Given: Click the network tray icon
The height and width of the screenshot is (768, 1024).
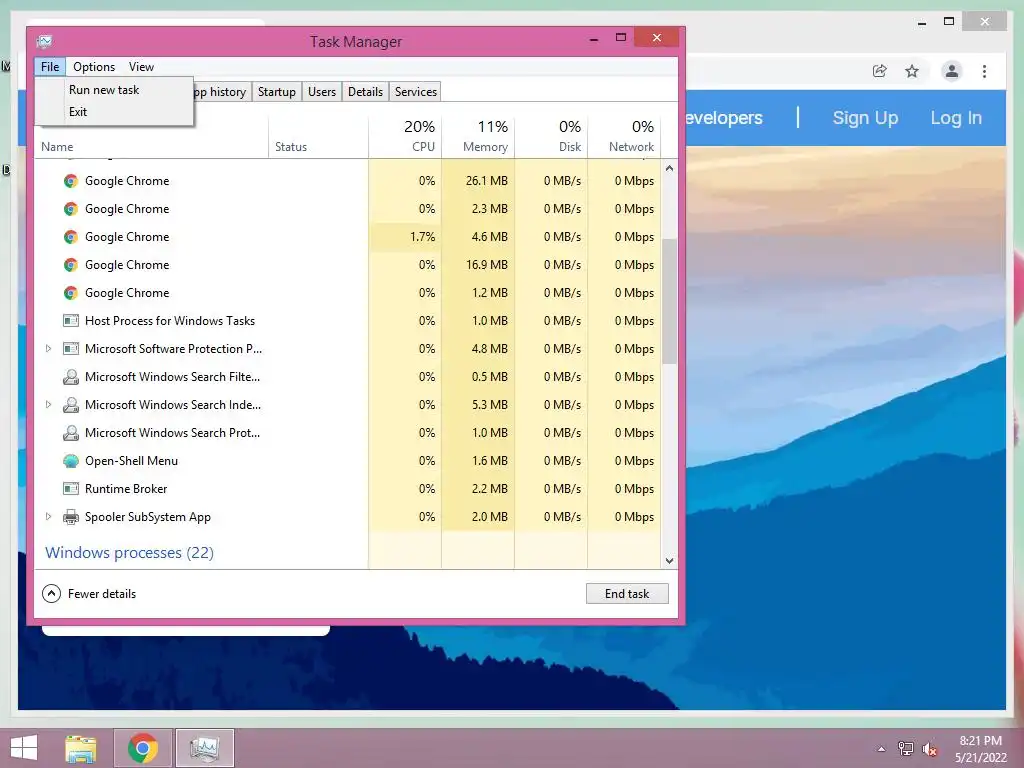Looking at the screenshot, I should coord(906,749).
